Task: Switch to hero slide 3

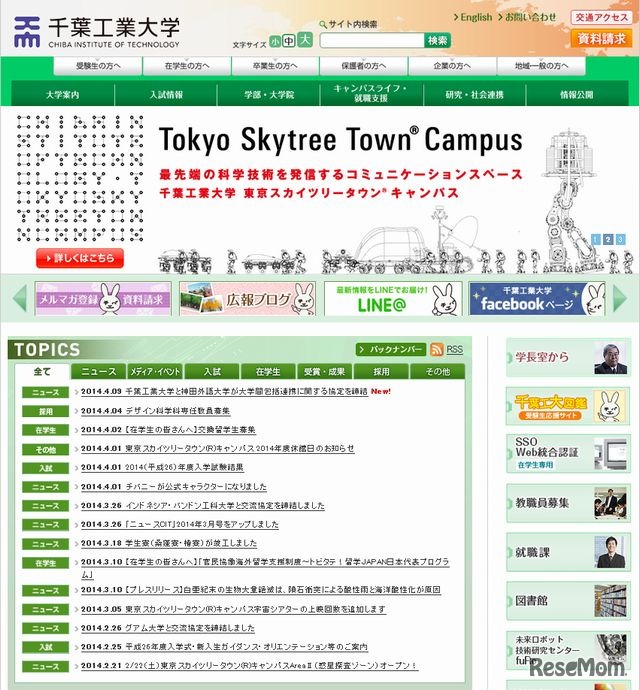Action: [620, 239]
